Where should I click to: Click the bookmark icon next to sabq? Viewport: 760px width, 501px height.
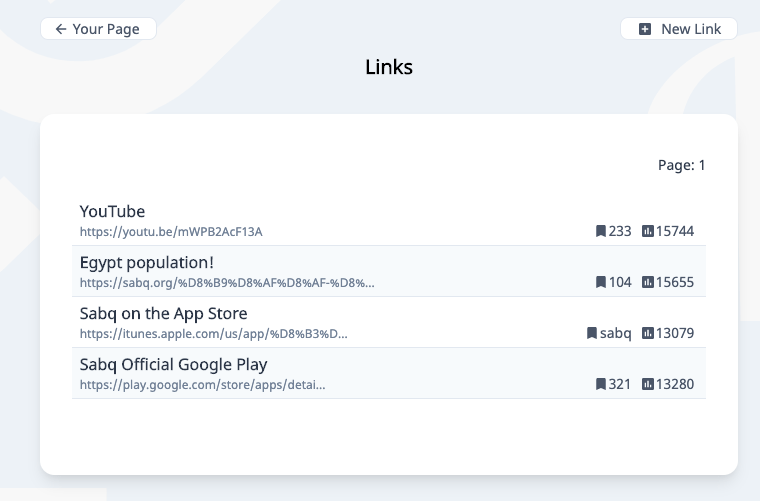(x=592, y=333)
